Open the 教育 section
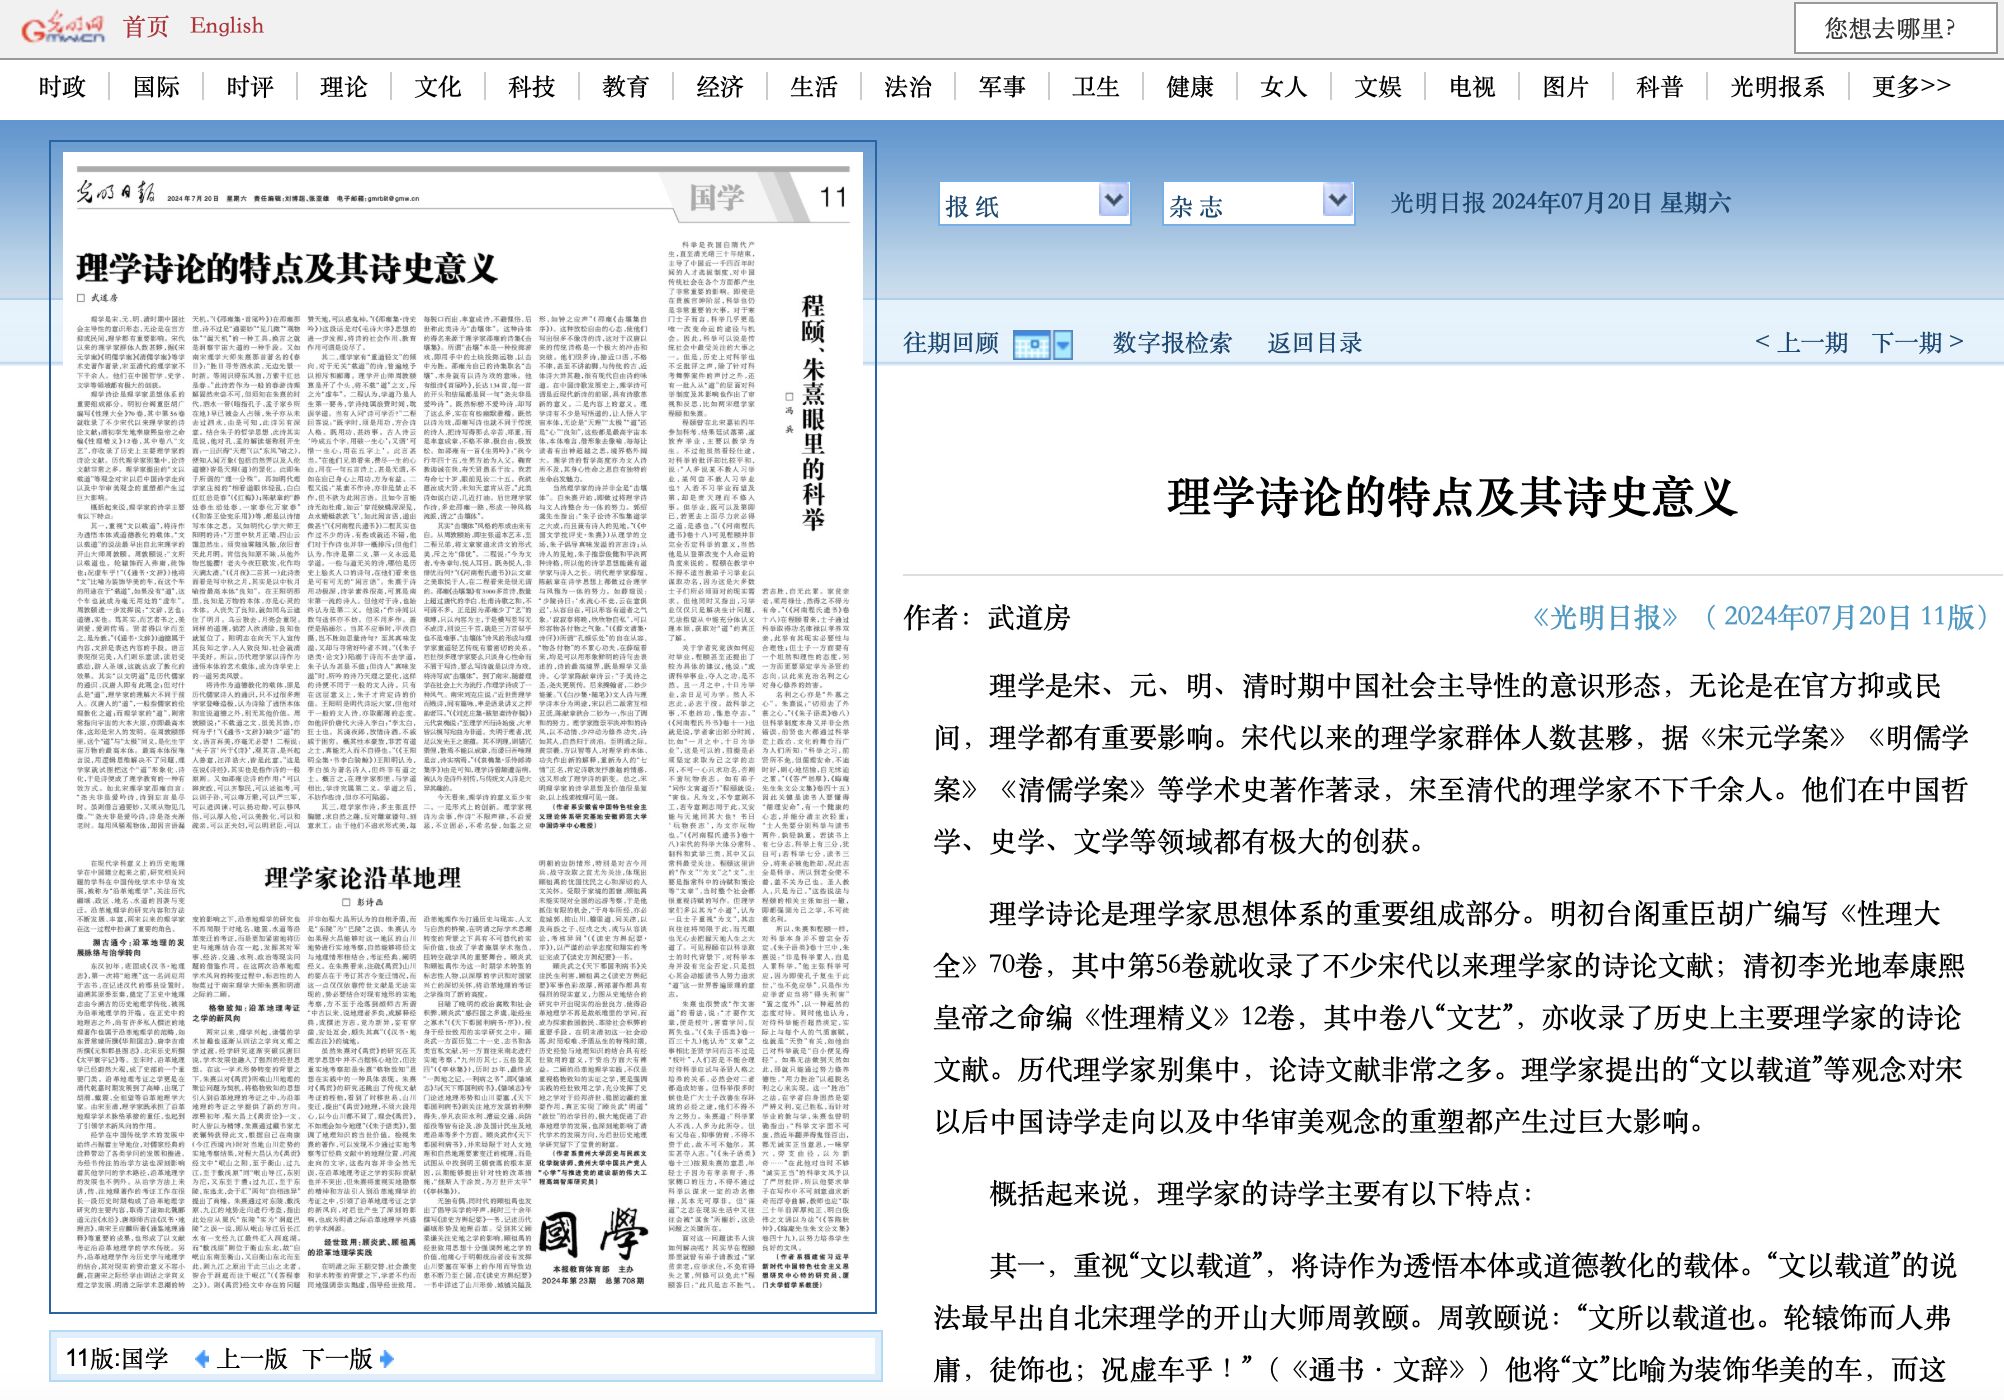 tap(626, 87)
